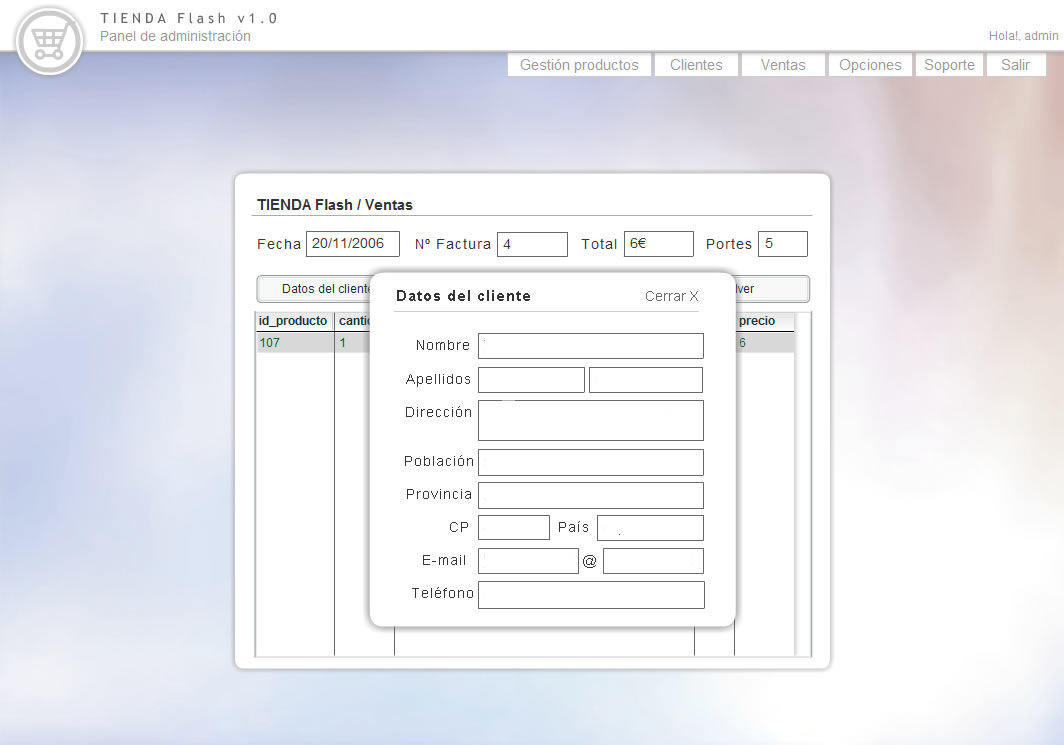The width and height of the screenshot is (1064, 745).
Task: Select the row with id_producto 107
Action: click(314, 343)
